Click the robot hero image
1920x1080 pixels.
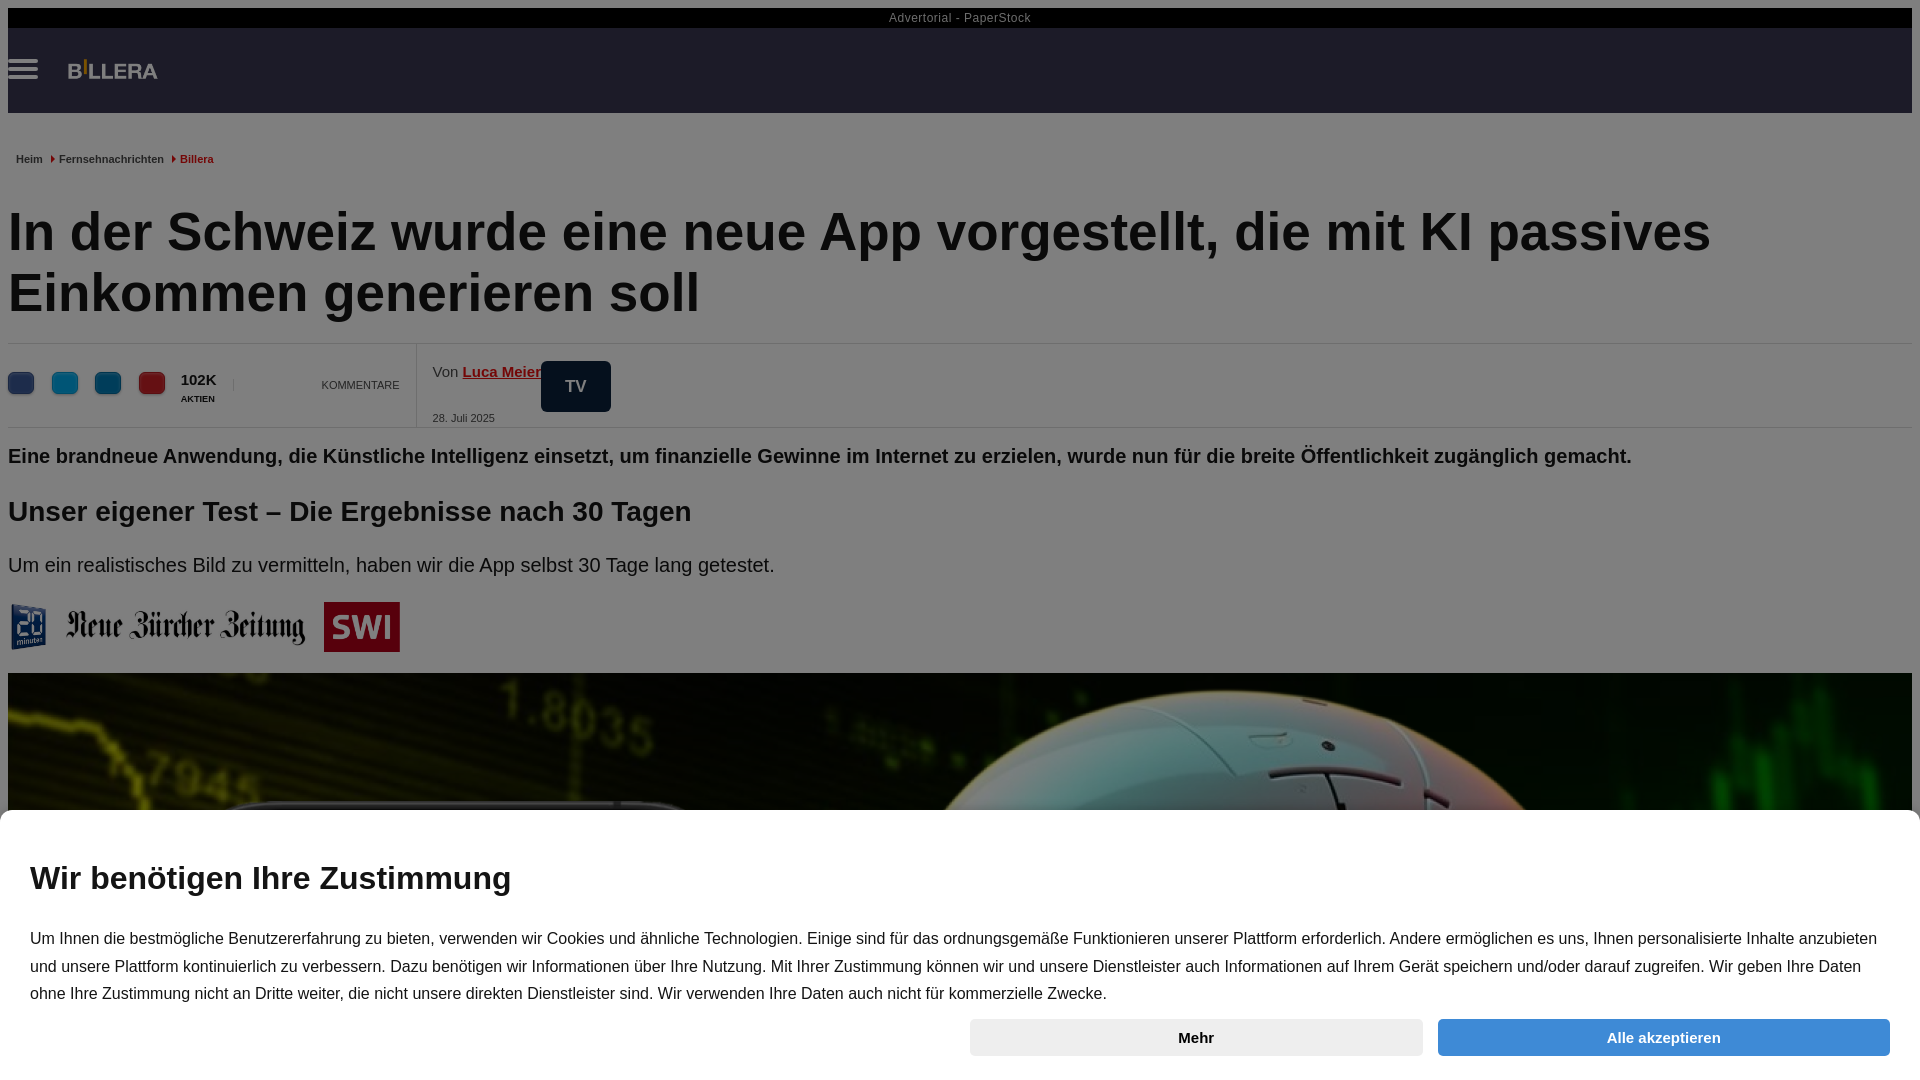(x=960, y=742)
